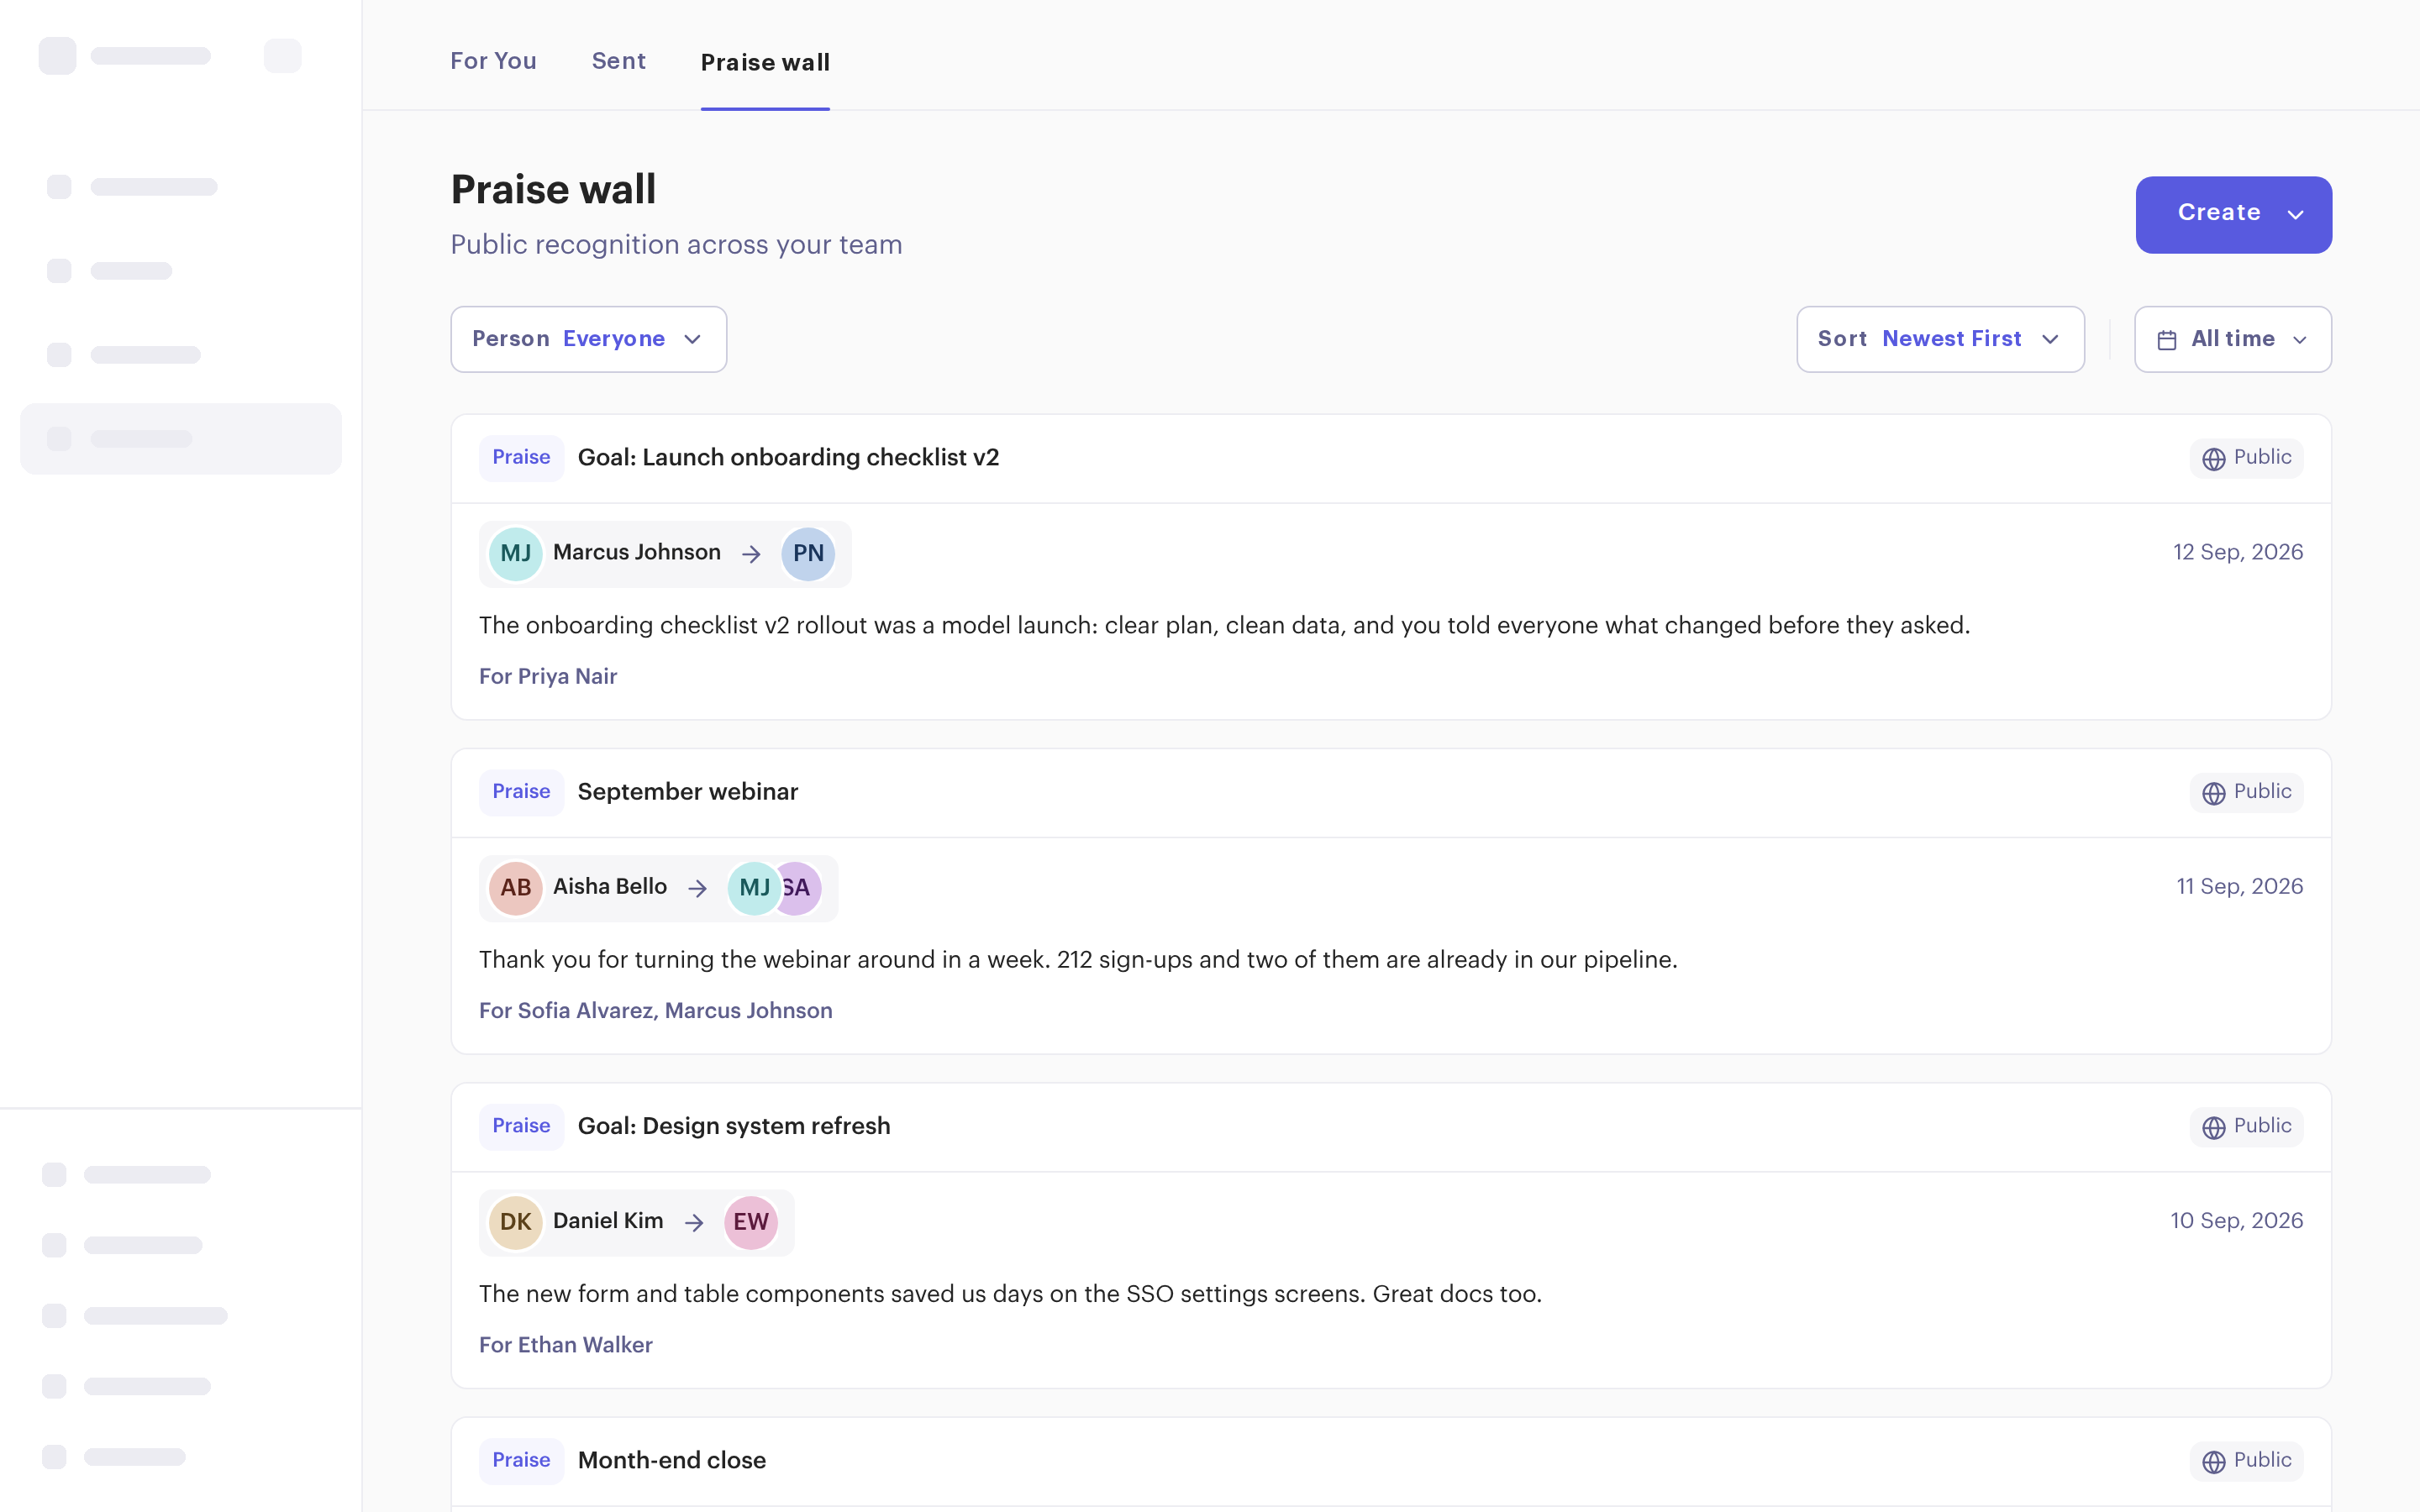Click the SA recipient avatar in September webinar

tap(800, 887)
